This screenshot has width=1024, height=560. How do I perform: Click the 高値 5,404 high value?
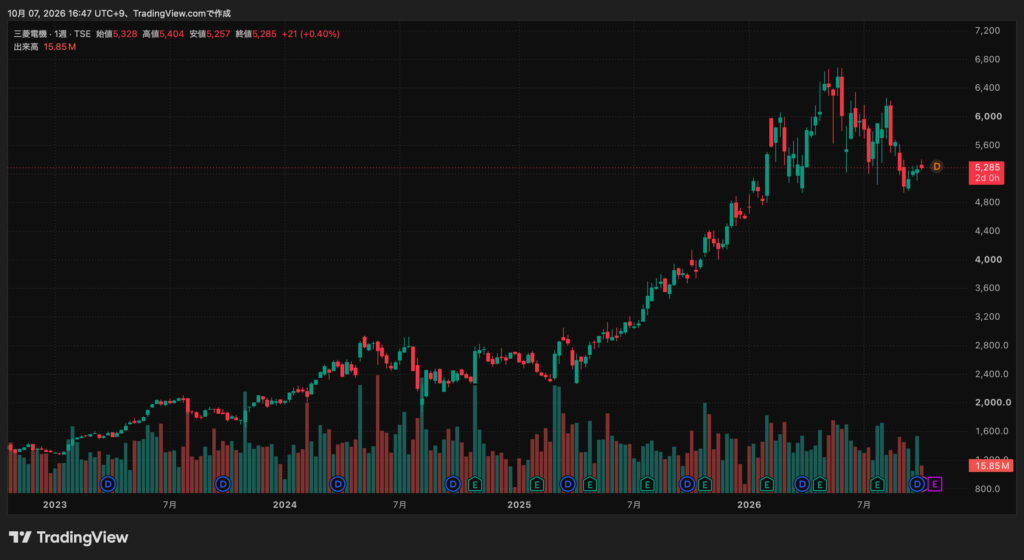click(x=163, y=34)
